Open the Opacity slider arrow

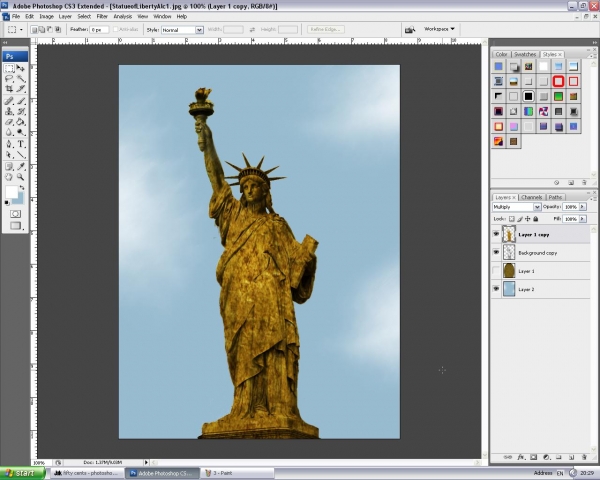pyautogui.click(x=582, y=207)
